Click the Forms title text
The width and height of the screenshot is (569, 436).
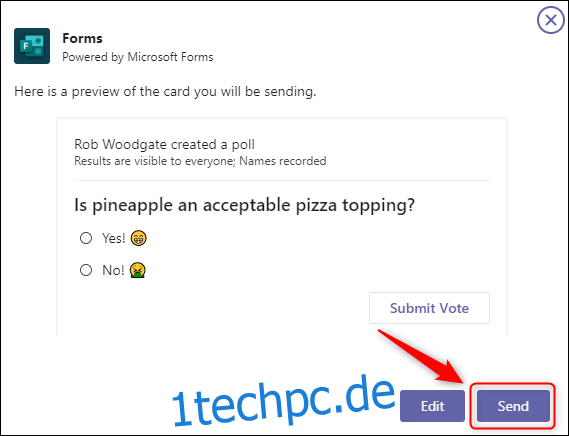82,38
